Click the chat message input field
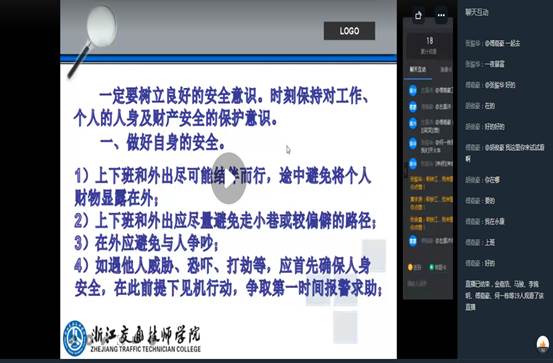This screenshot has height=363, width=553. (428, 284)
